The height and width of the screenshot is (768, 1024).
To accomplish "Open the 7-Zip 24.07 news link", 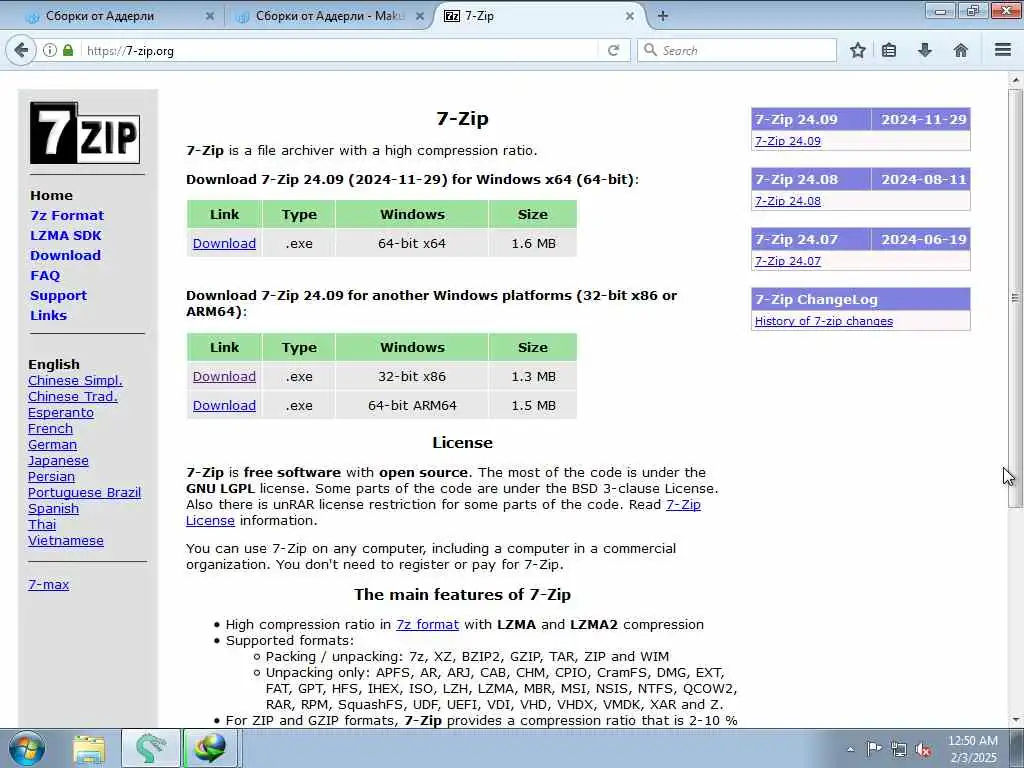I will [788, 261].
